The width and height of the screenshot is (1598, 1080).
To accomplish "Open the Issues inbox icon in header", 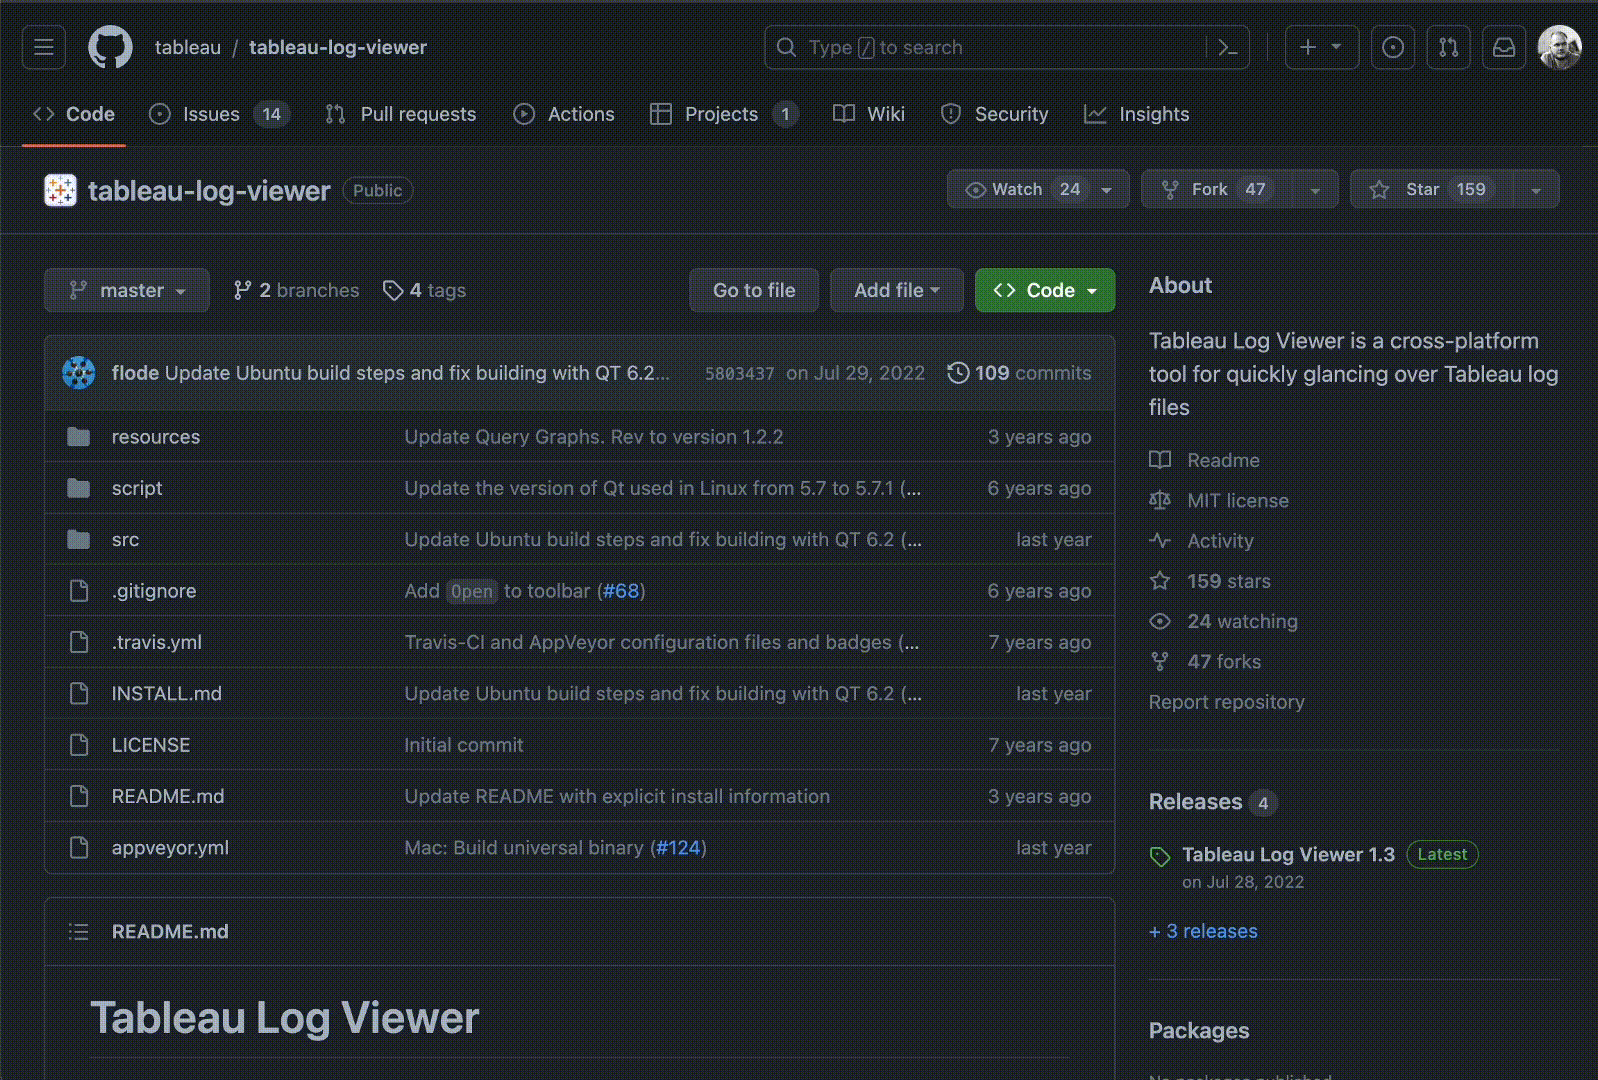I will click(1393, 47).
